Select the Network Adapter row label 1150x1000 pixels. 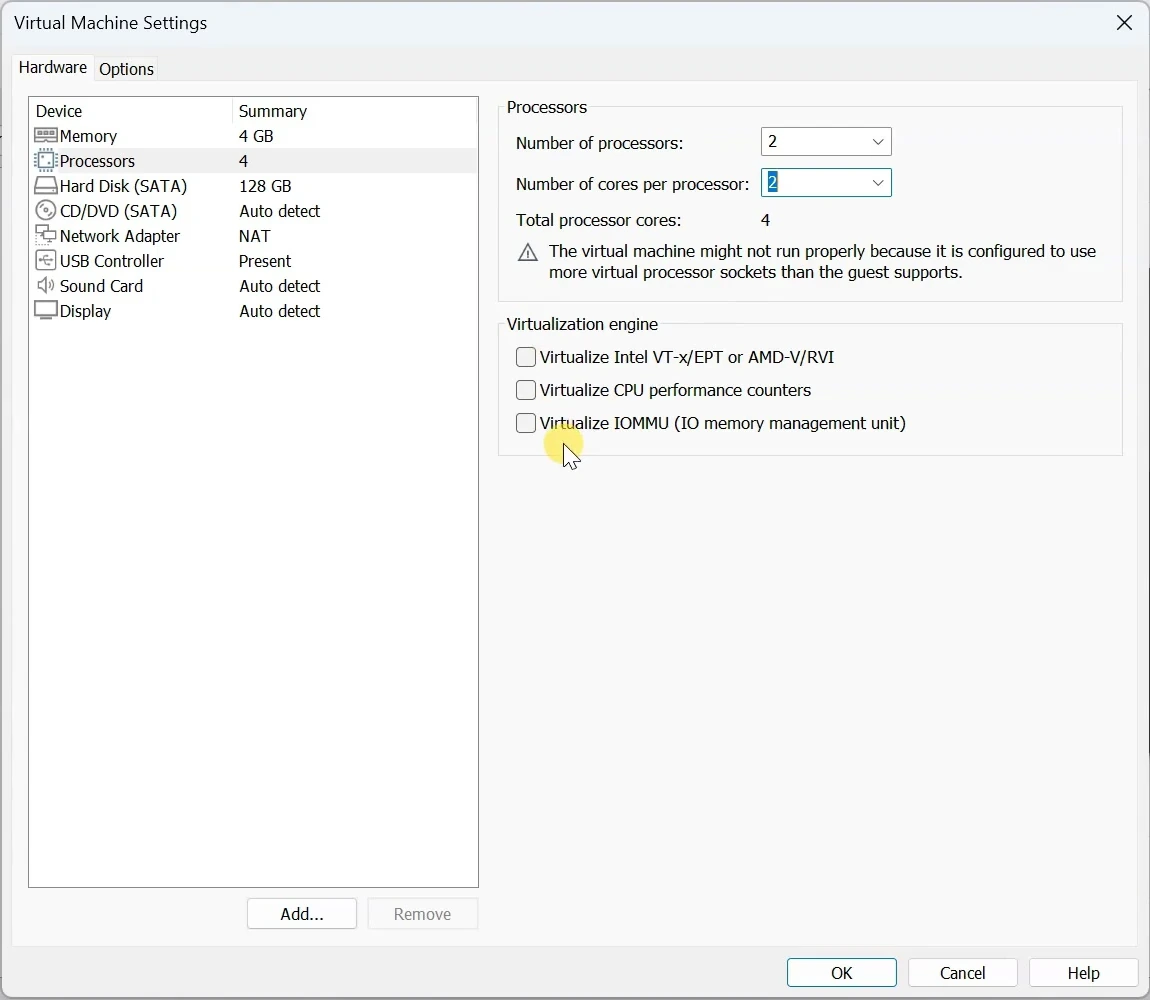point(120,236)
